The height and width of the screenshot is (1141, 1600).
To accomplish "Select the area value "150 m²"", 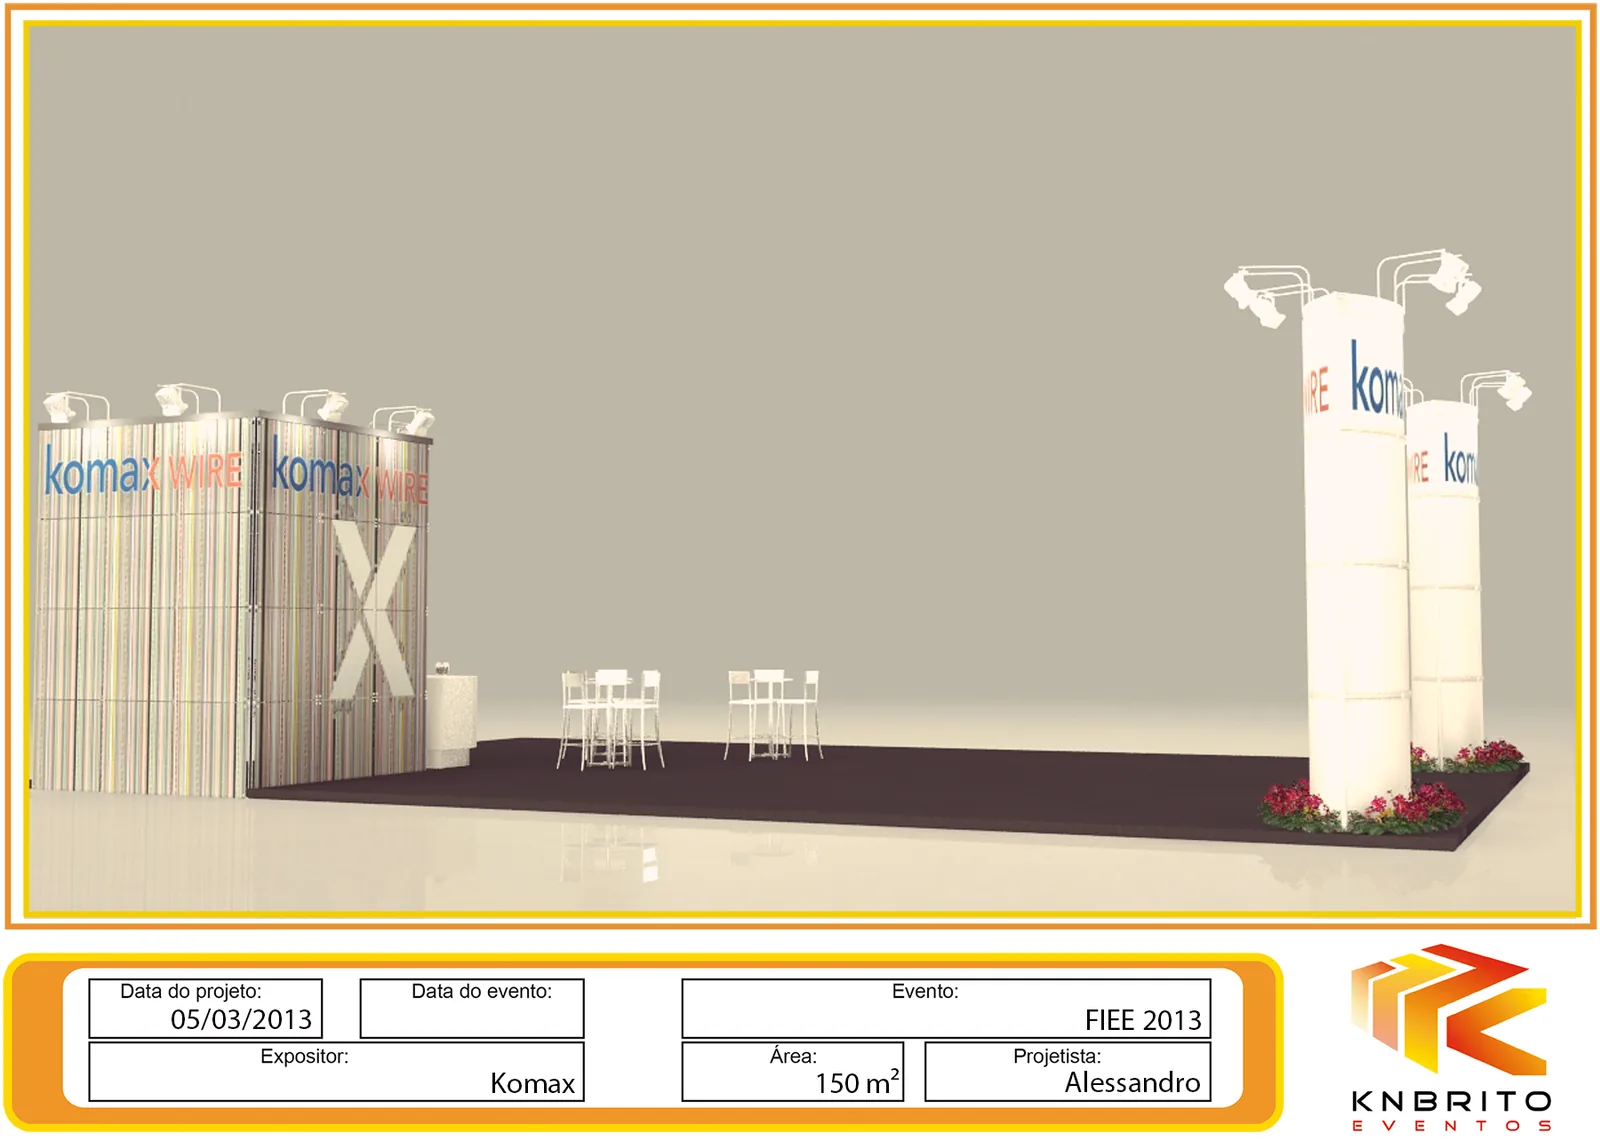I will [857, 1082].
